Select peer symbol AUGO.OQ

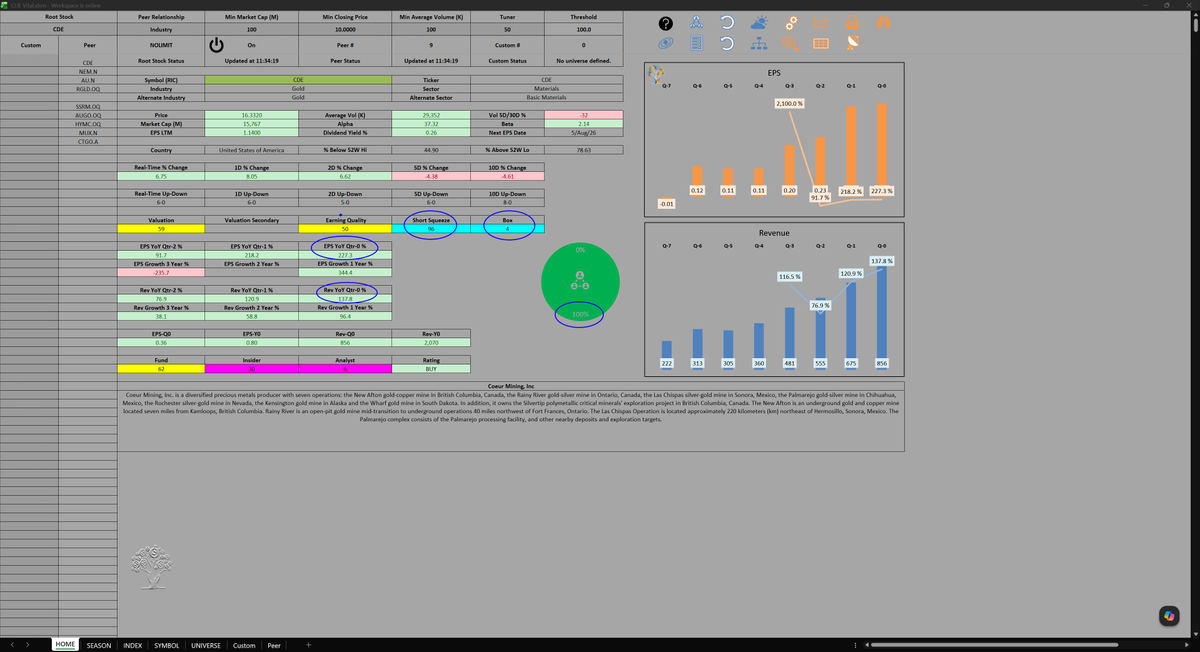[x=88, y=115]
